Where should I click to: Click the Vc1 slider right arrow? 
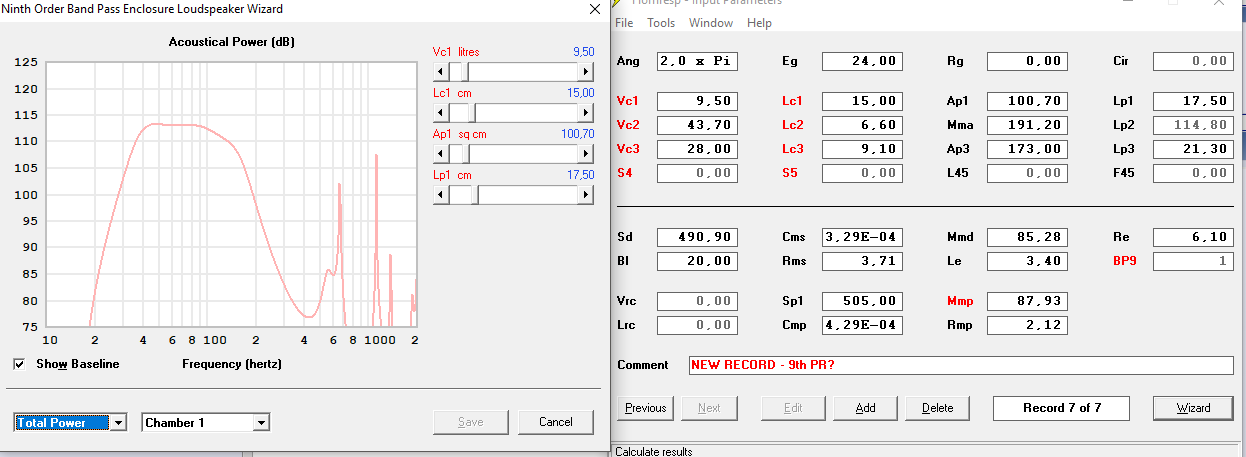point(586,72)
